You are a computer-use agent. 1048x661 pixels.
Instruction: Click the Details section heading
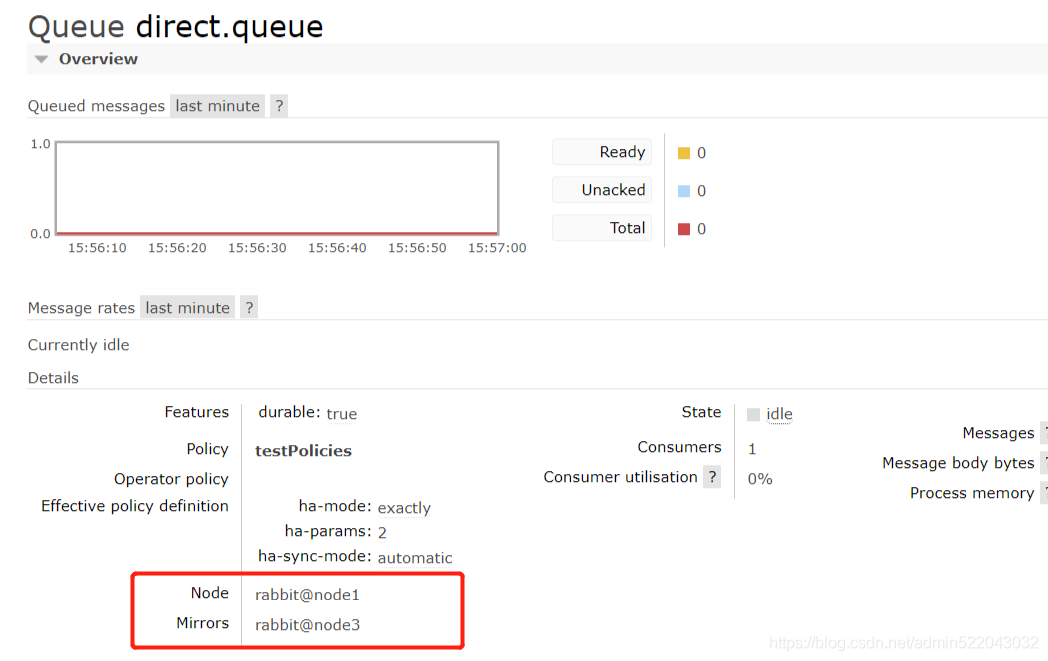(x=53, y=378)
